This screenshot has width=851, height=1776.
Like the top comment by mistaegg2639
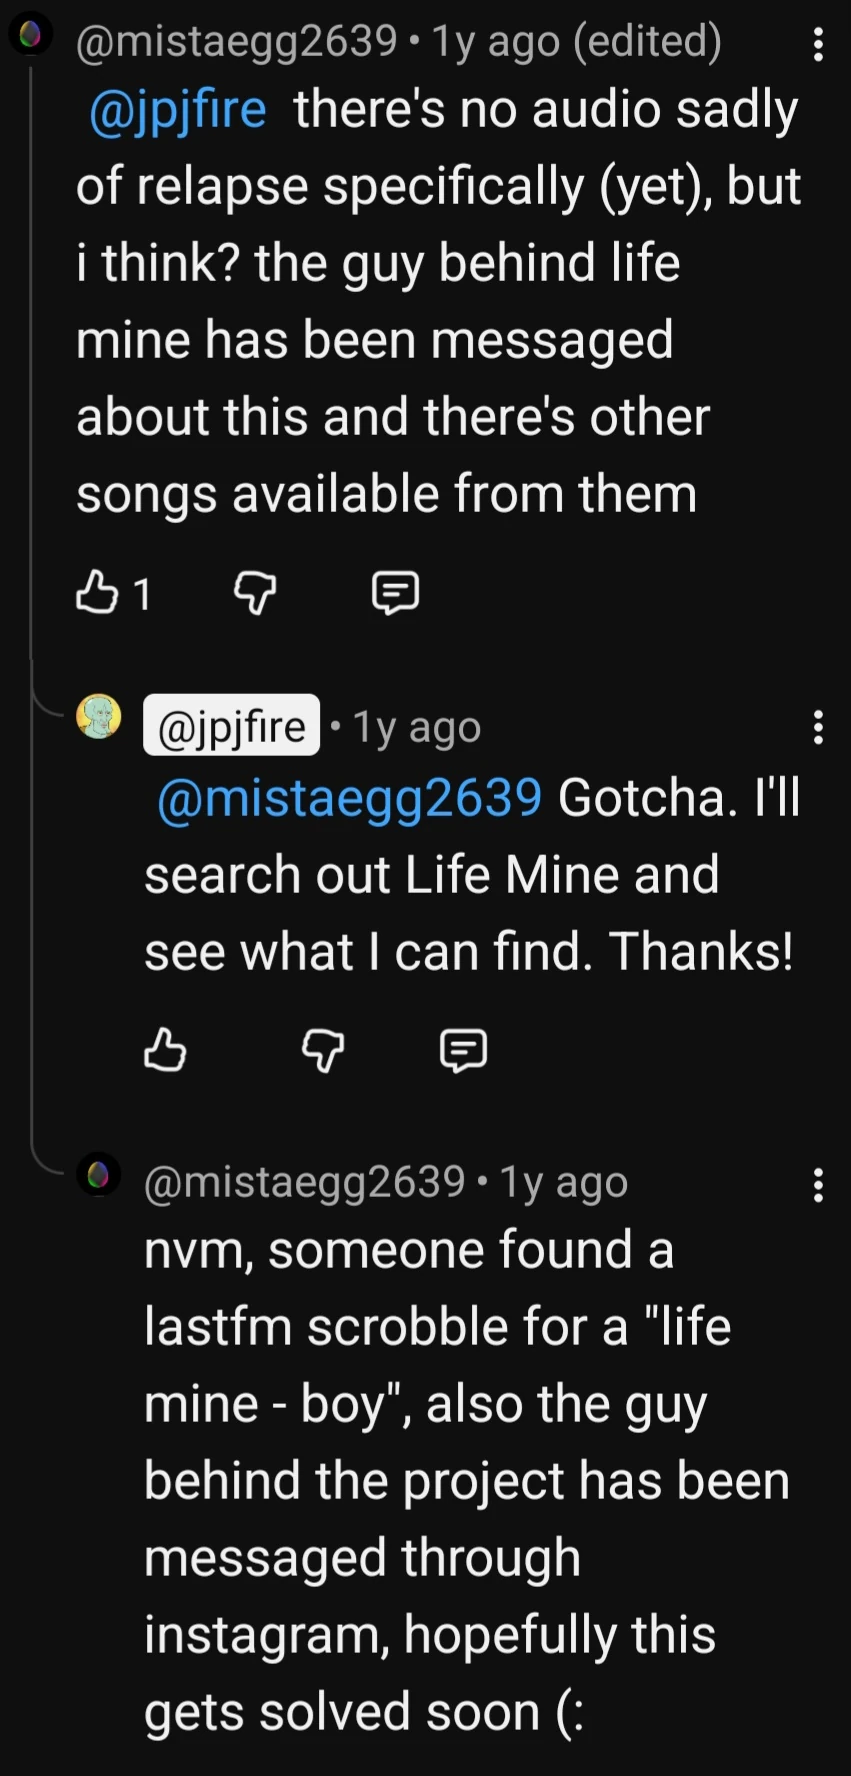tap(97, 592)
